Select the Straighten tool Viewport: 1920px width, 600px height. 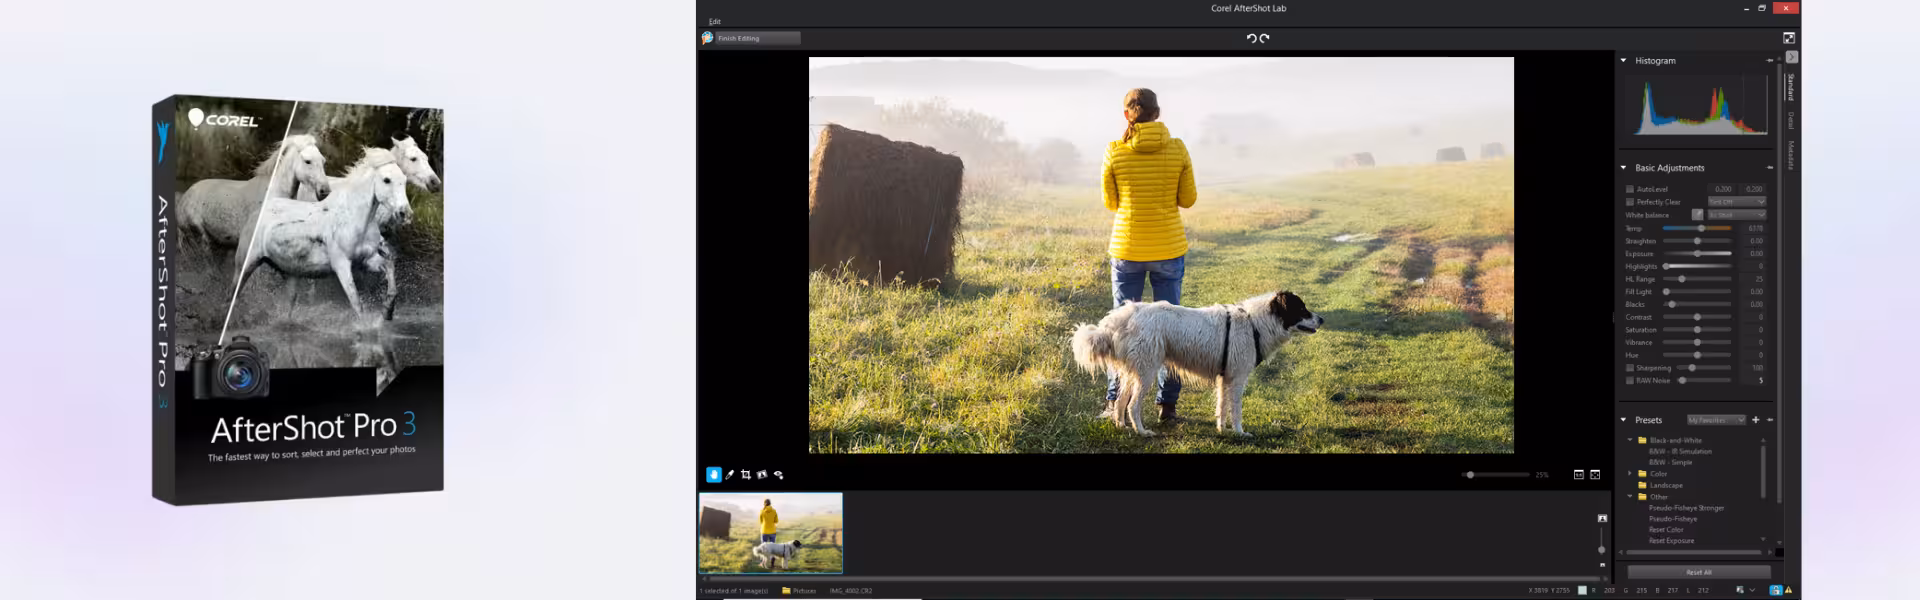[761, 475]
